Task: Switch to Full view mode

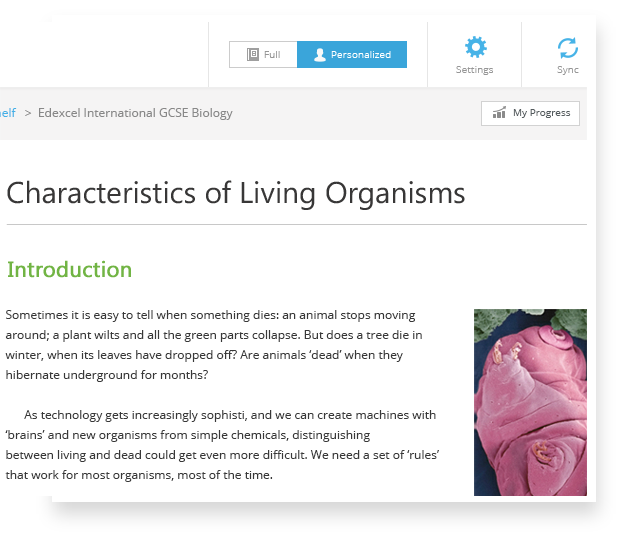Action: tap(263, 55)
